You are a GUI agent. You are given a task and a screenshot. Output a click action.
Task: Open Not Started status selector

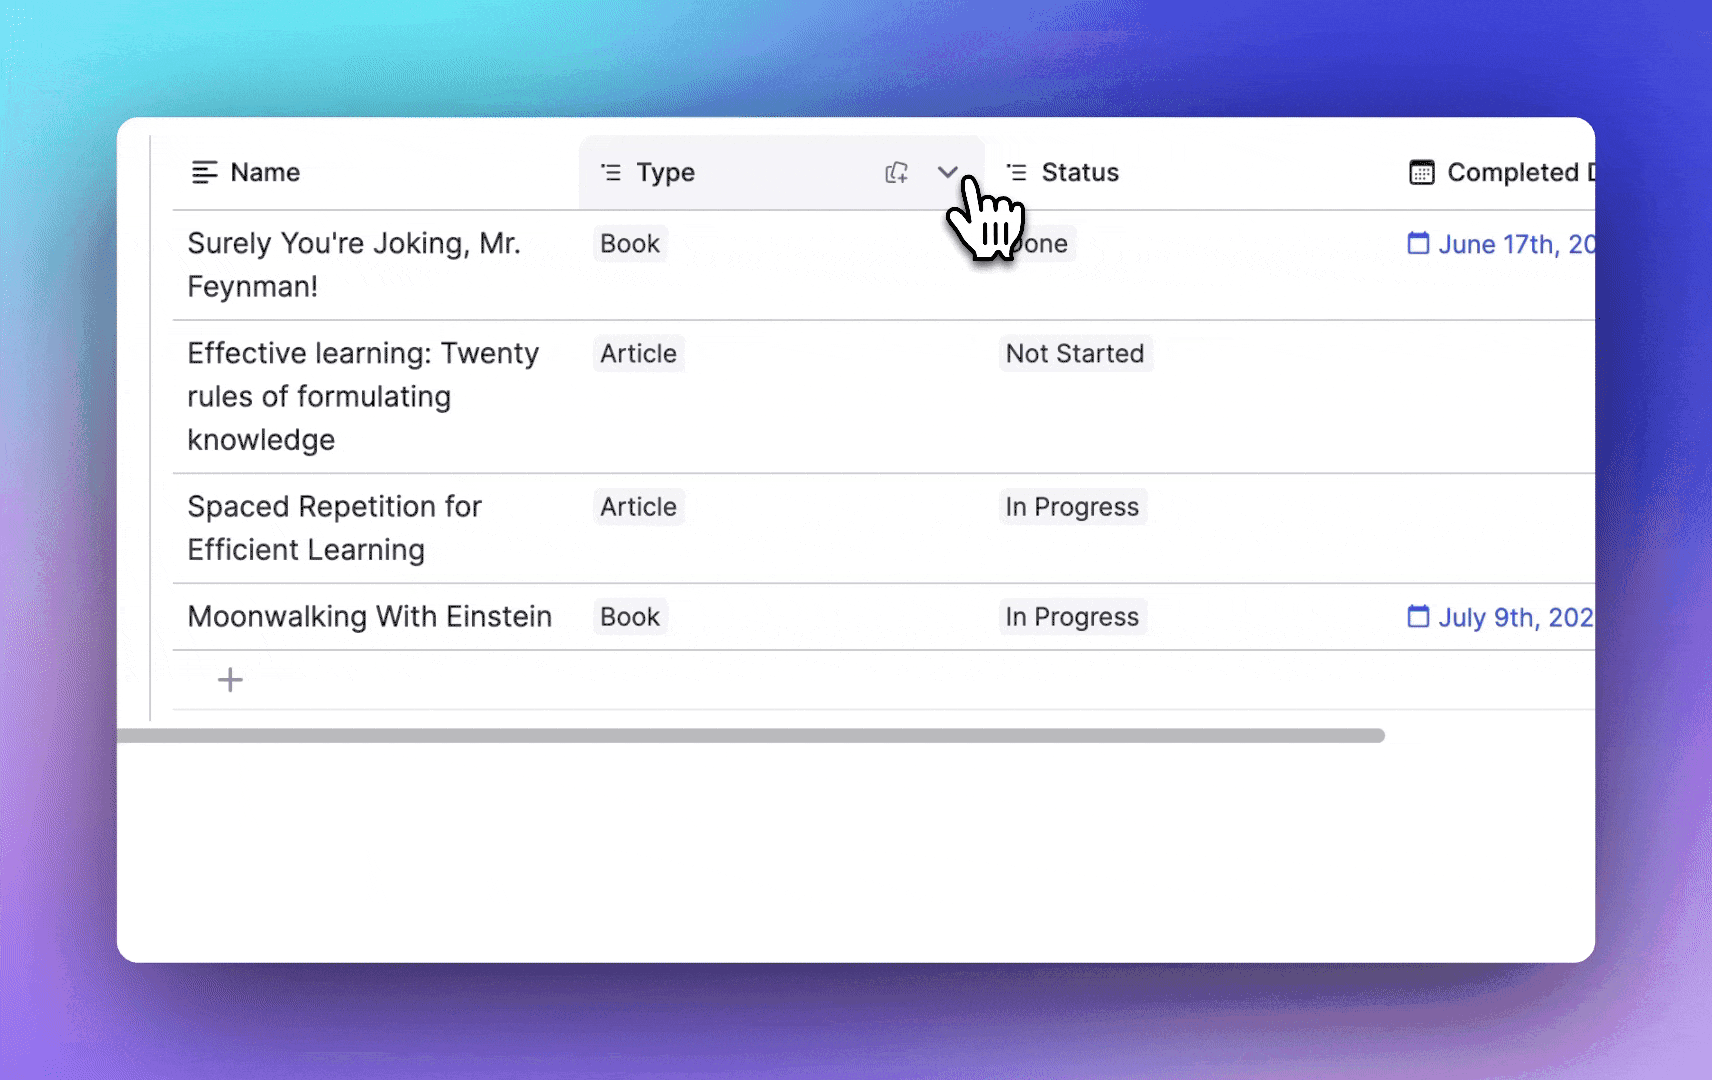click(x=1074, y=354)
